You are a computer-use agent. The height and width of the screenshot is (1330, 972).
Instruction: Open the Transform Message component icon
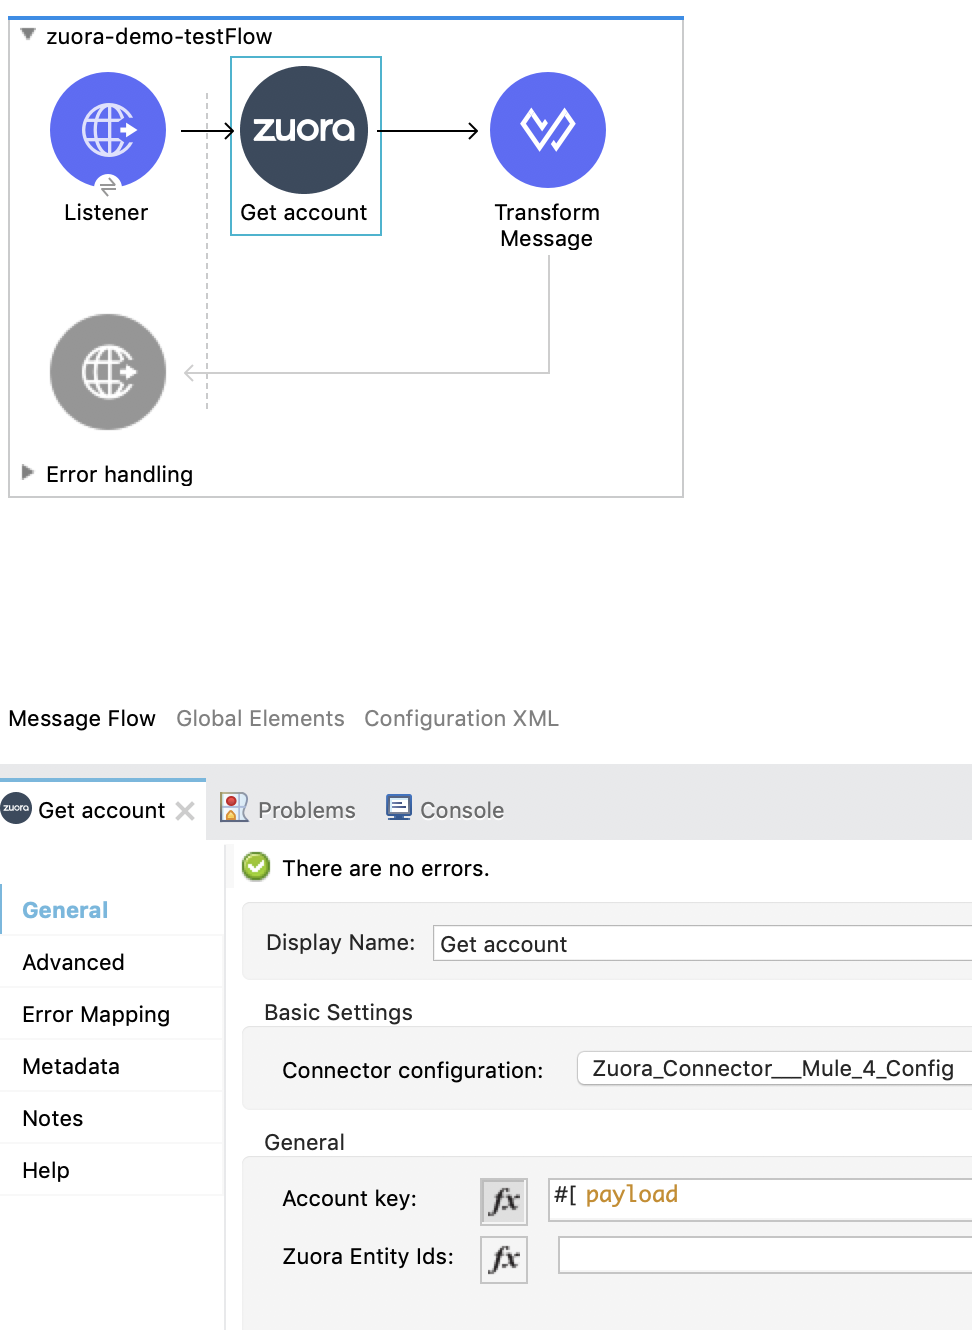[x=547, y=130]
